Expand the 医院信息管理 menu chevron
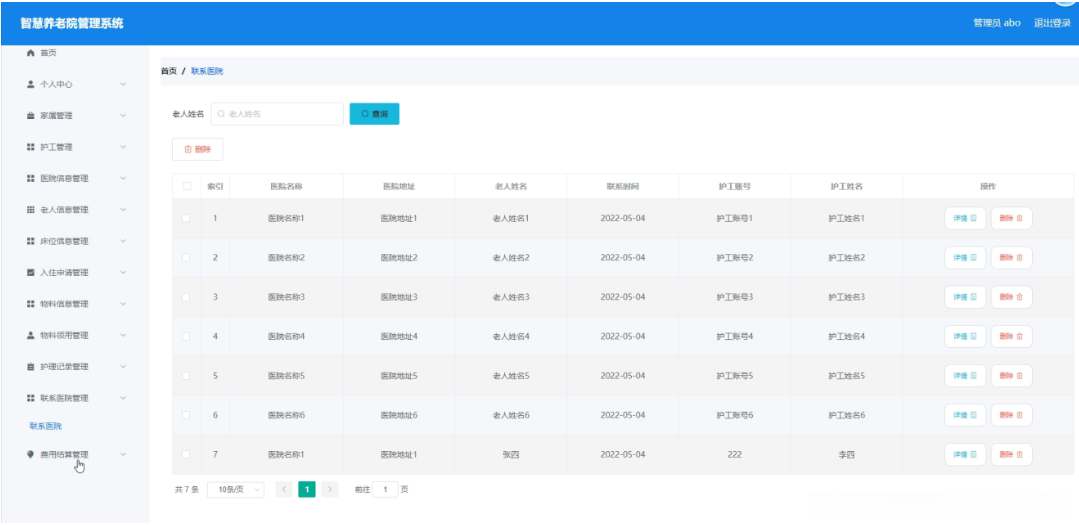 pyautogui.click(x=123, y=178)
